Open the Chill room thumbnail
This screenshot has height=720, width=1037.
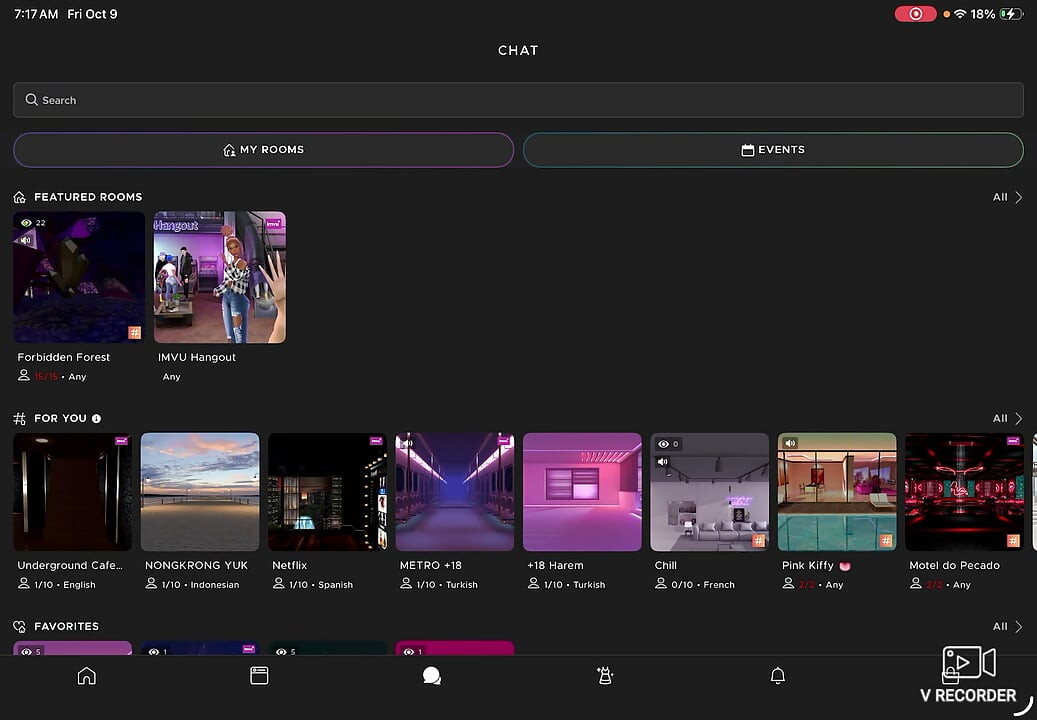tap(710, 492)
